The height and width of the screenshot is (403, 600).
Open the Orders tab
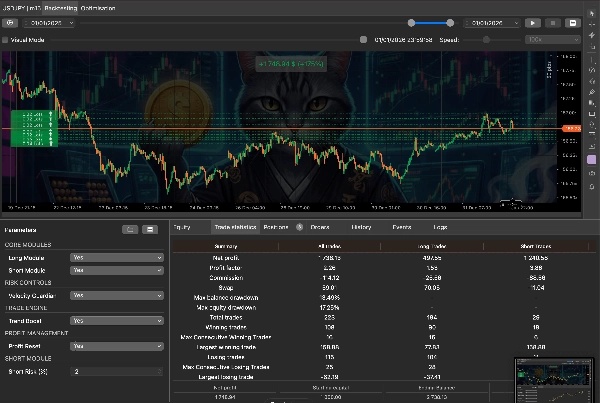tap(320, 227)
